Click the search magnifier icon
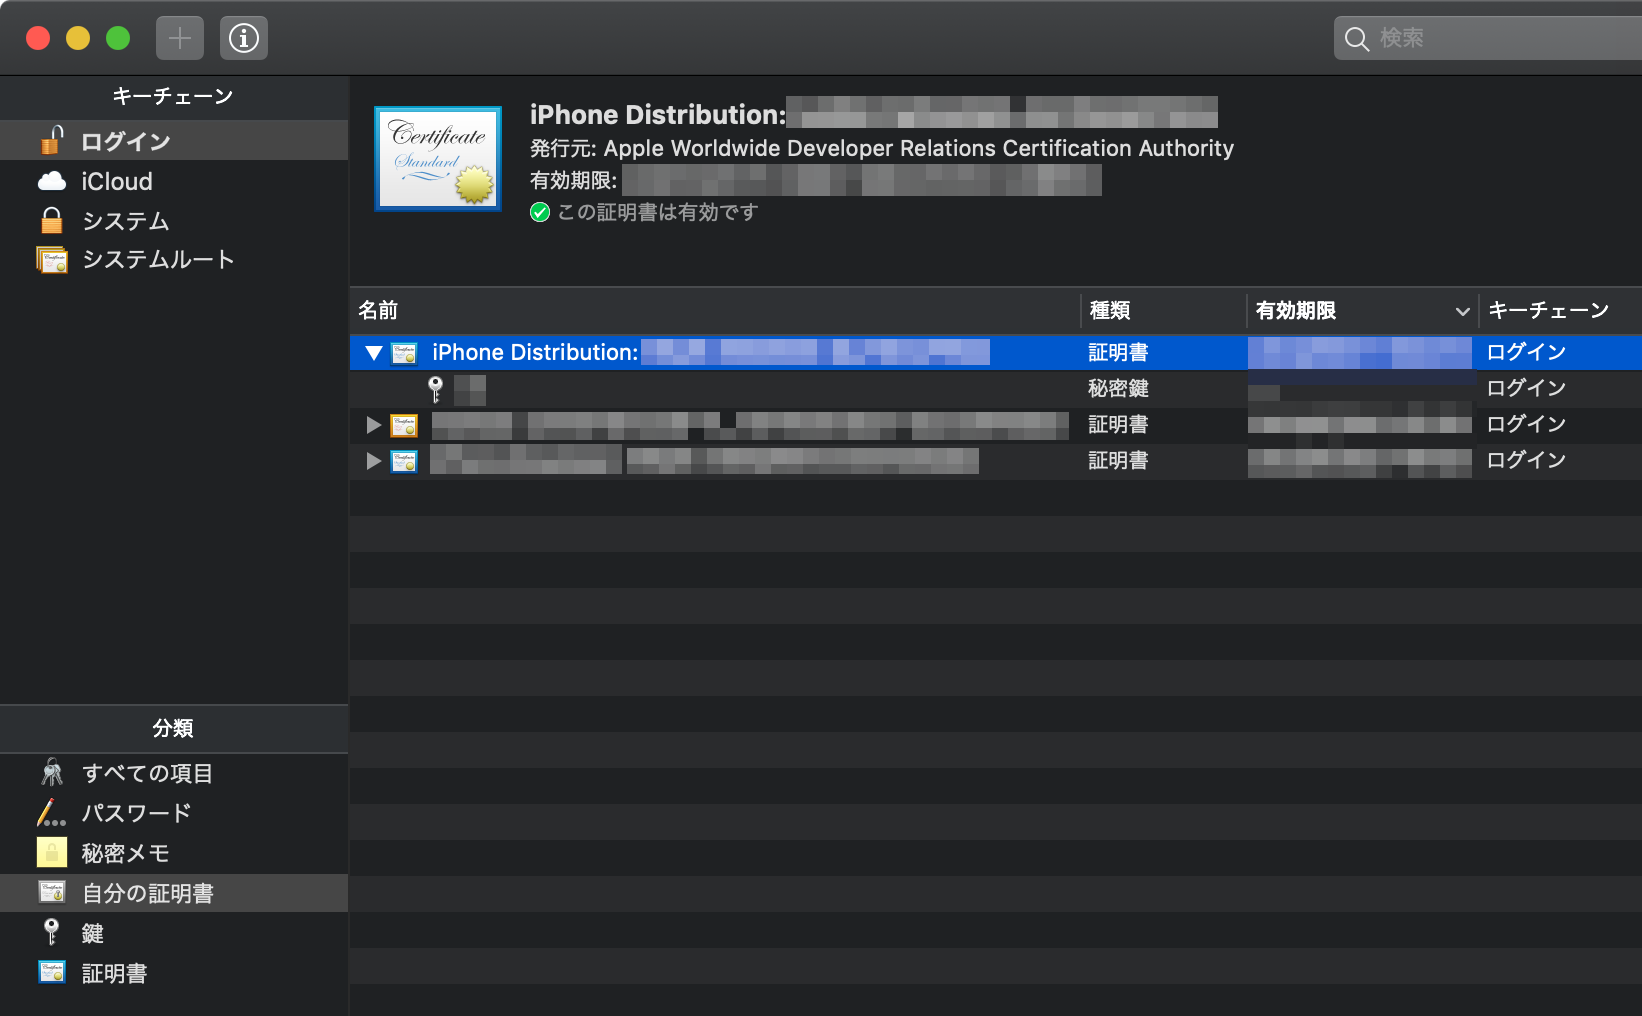 tap(1357, 39)
